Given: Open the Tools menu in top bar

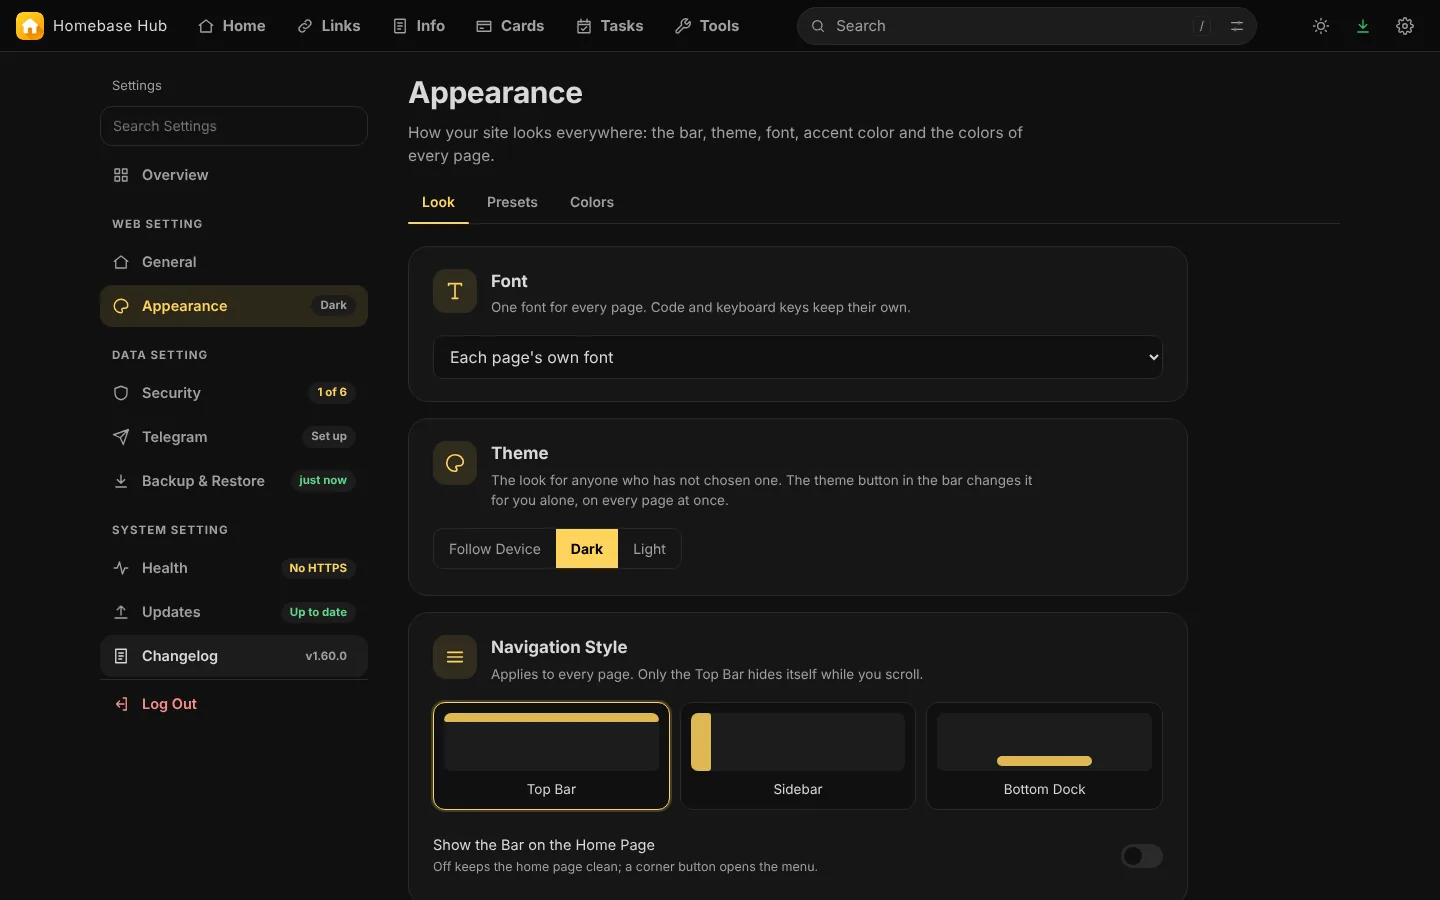Looking at the screenshot, I should [x=707, y=26].
